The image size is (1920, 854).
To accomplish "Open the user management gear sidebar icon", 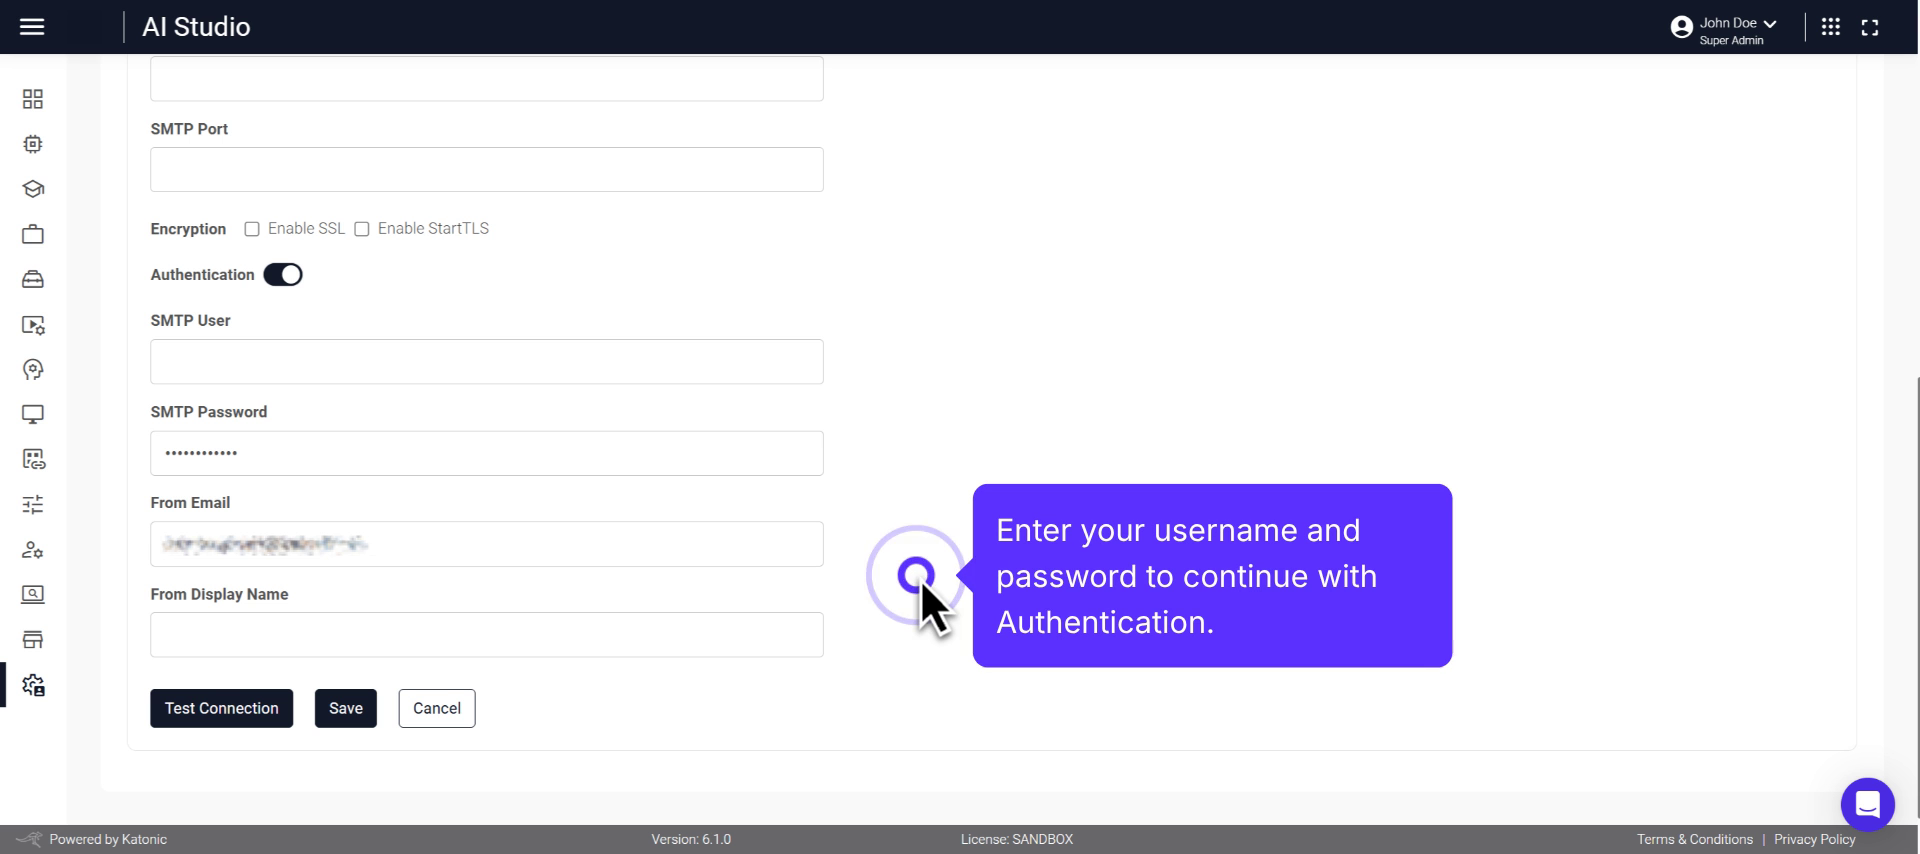I will click(x=33, y=550).
